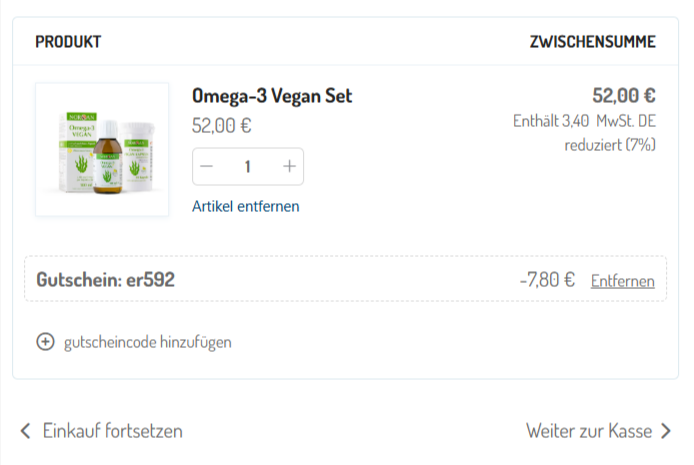This screenshot has height=465, width=694.
Task: Click the circled plus icon for adding coupon
Action: click(45, 342)
